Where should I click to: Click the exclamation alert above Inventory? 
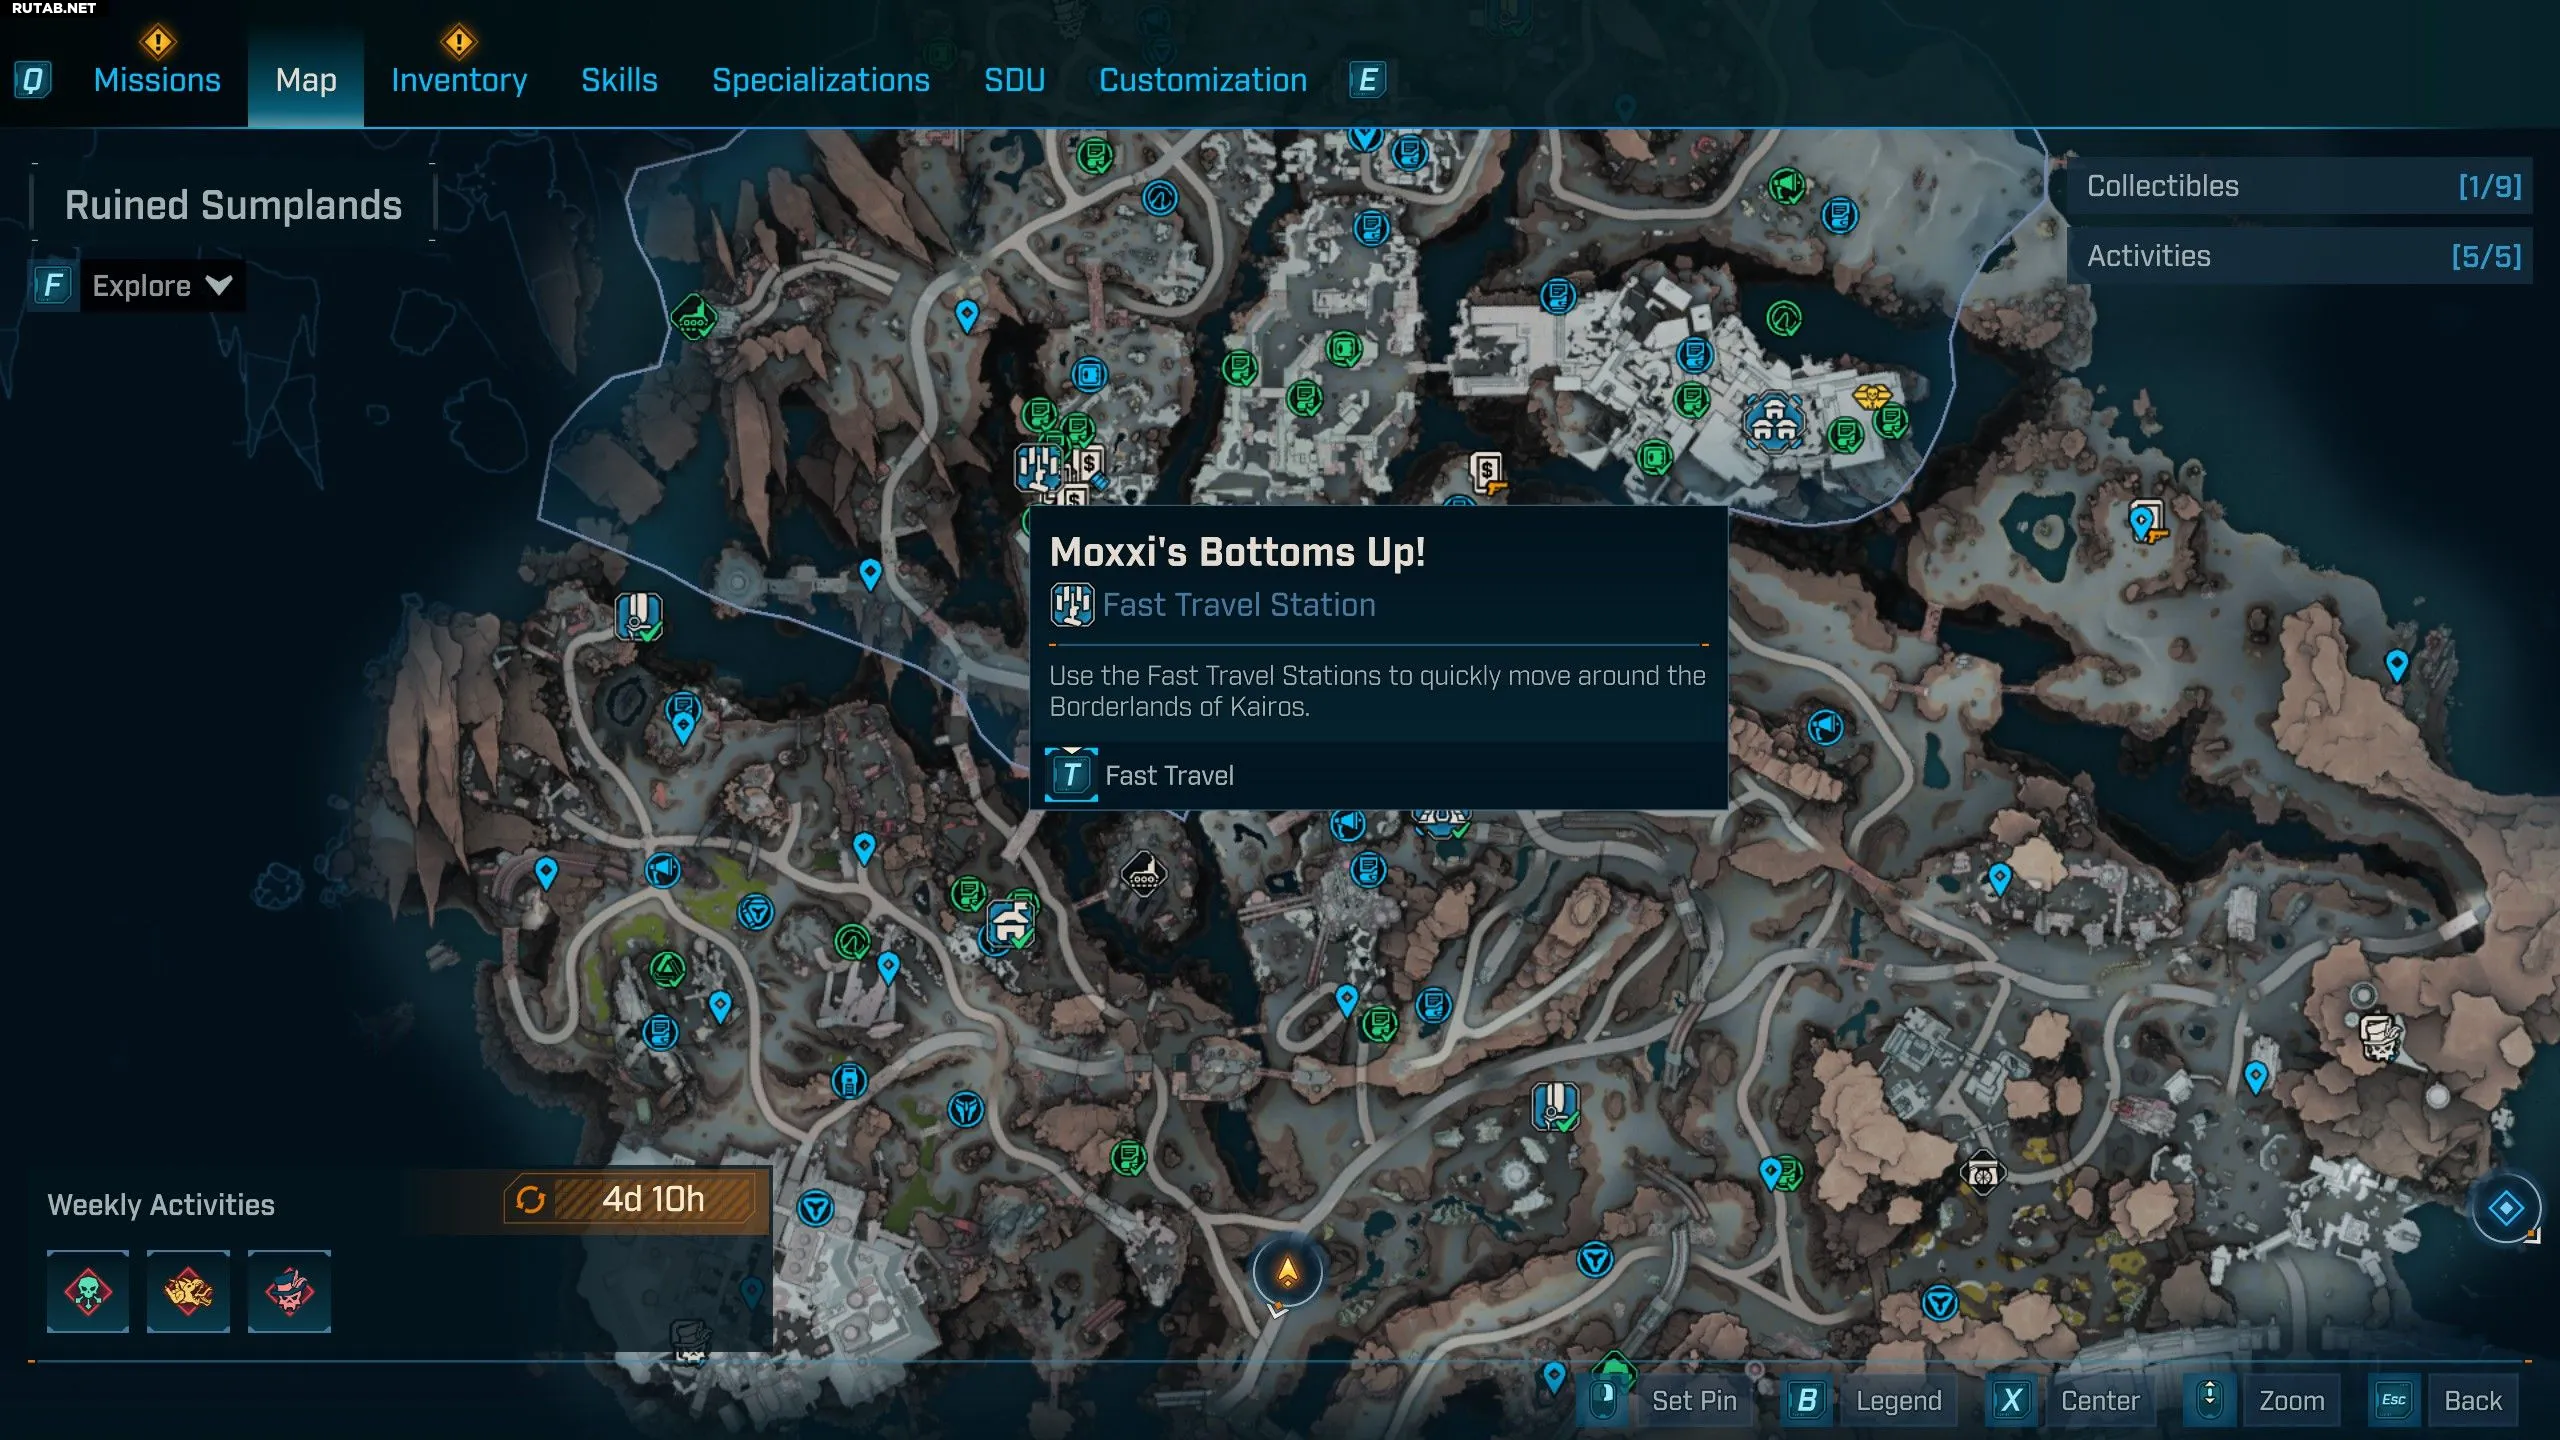pos(458,42)
